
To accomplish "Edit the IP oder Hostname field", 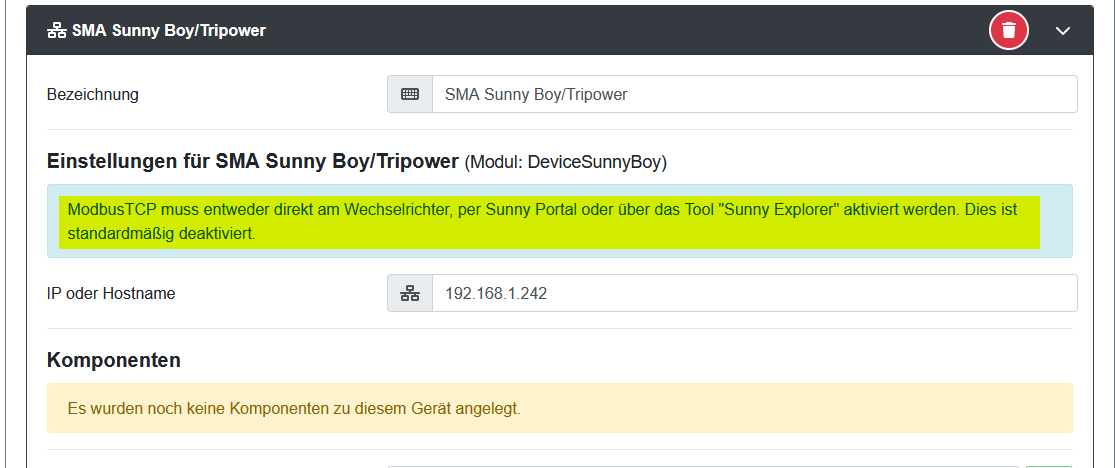I will tap(754, 293).
